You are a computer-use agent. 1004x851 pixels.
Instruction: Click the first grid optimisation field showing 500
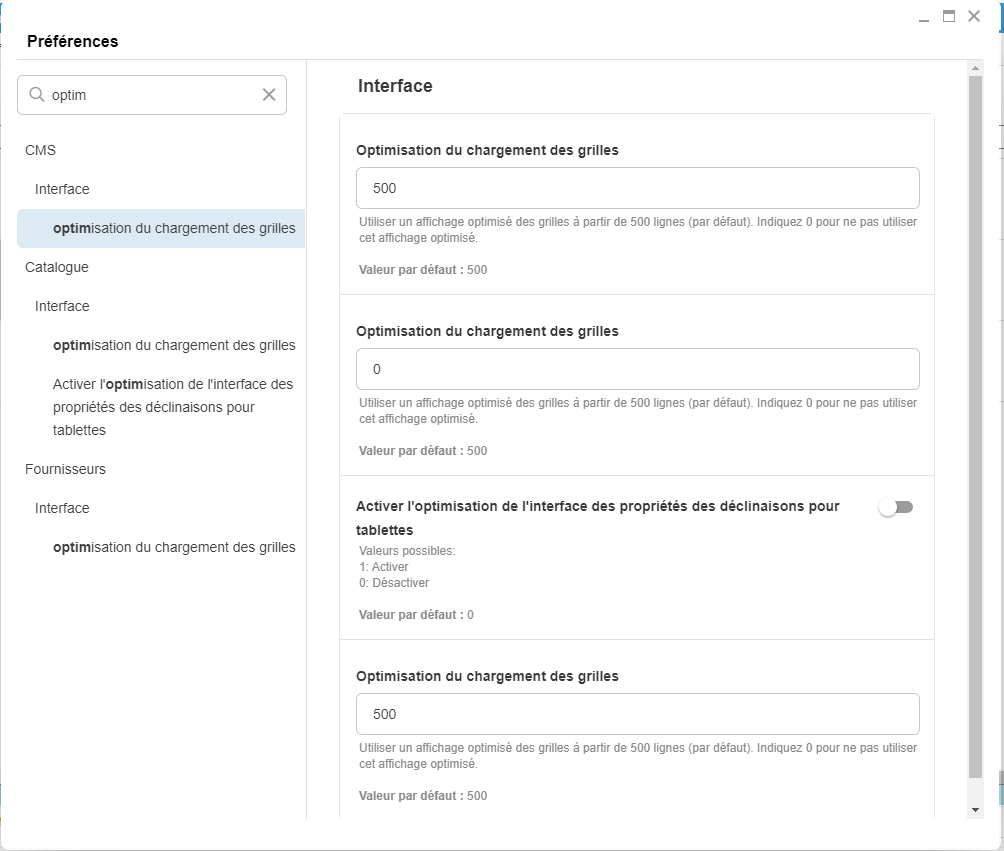637,188
